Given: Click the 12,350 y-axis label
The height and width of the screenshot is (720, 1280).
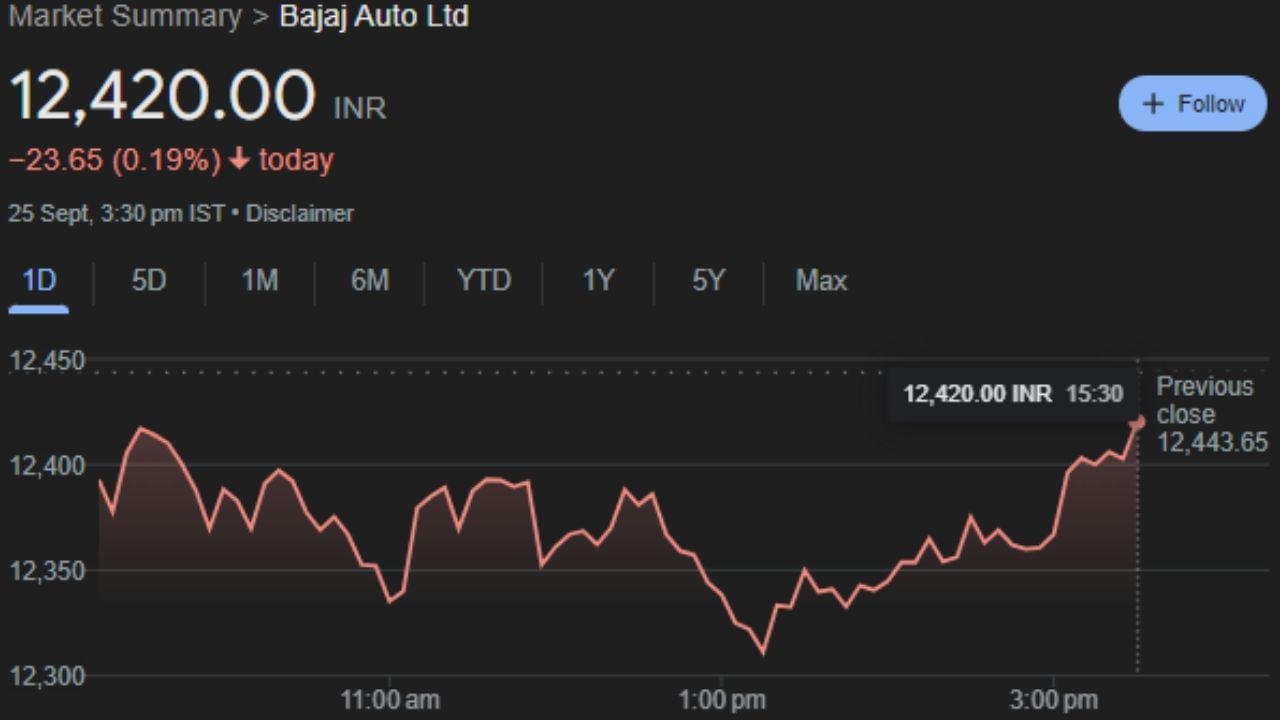Looking at the screenshot, I should 47,571.
